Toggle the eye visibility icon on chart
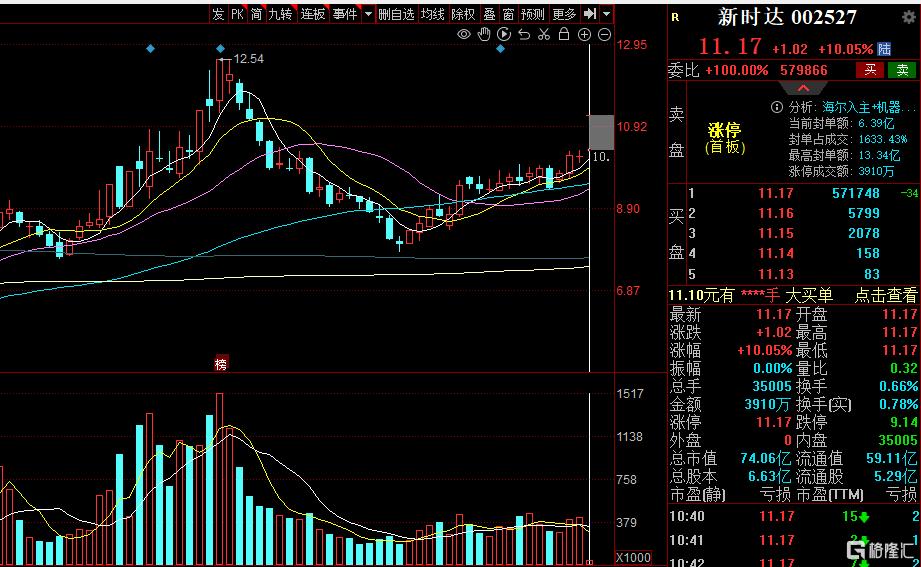 (463, 35)
